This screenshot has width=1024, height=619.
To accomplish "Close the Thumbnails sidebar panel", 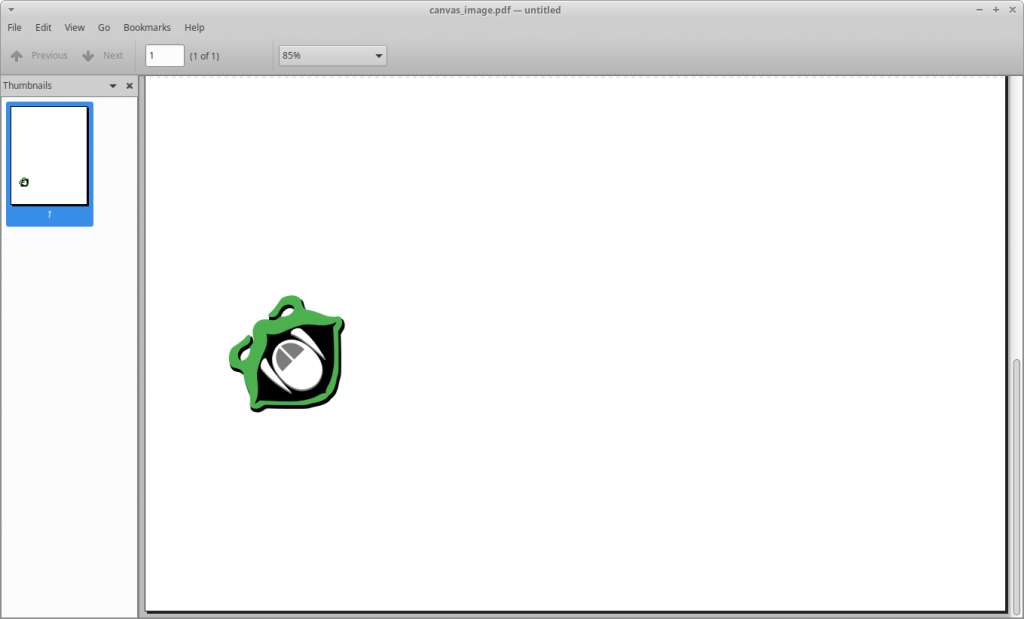I will [129, 86].
